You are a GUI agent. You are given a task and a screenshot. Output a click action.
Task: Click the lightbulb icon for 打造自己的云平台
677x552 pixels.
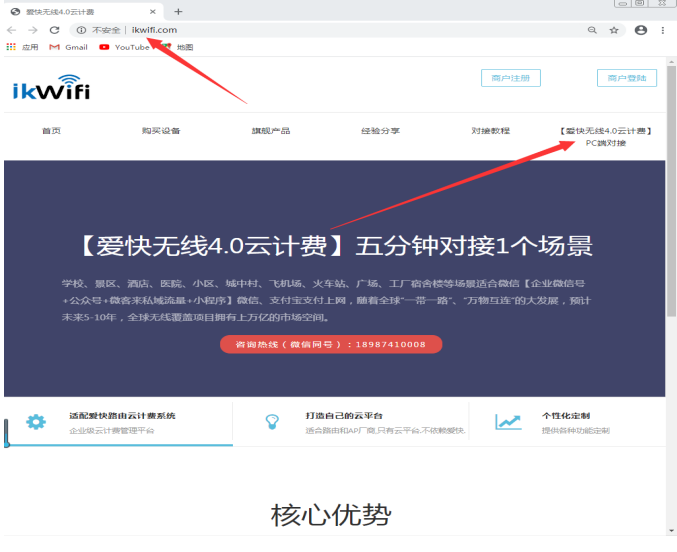point(272,422)
